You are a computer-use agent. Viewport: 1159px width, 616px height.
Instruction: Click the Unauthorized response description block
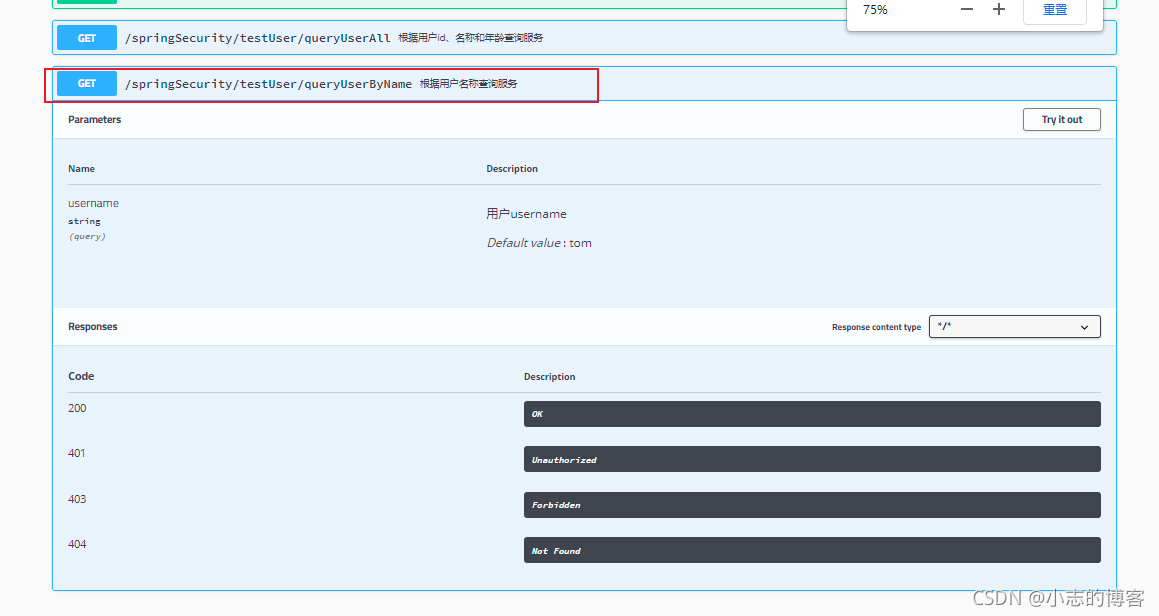(812, 459)
